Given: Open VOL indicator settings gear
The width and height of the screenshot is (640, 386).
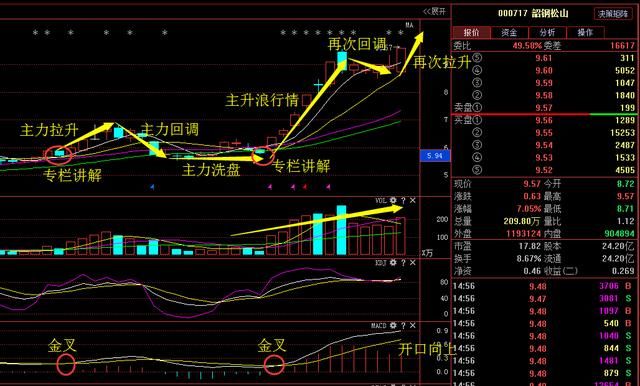Looking at the screenshot, I should (393, 200).
